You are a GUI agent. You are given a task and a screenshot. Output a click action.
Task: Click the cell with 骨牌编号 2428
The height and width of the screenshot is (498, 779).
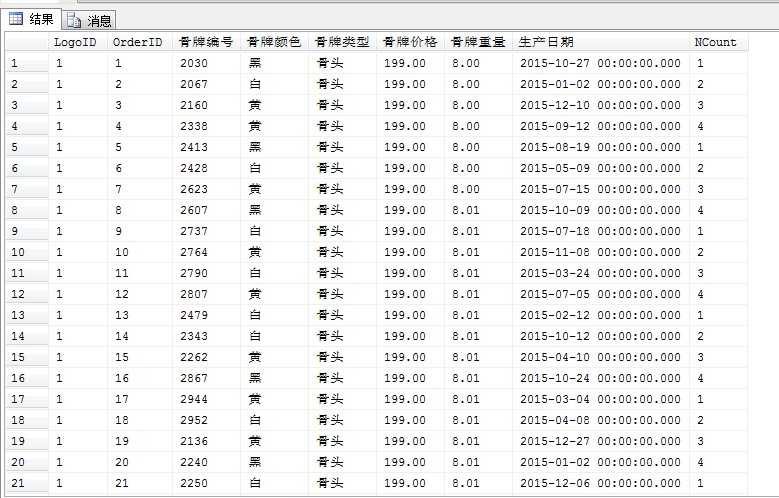point(207,168)
